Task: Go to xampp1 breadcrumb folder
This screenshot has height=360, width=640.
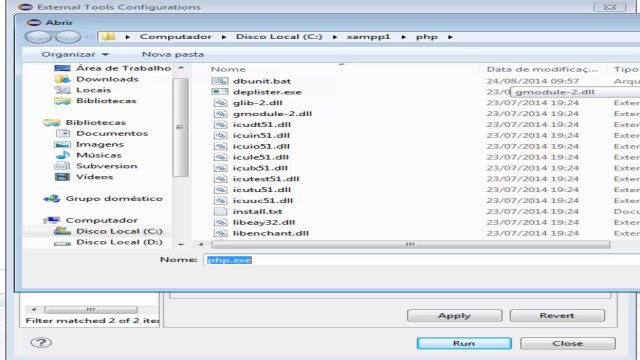Action: coord(368,37)
